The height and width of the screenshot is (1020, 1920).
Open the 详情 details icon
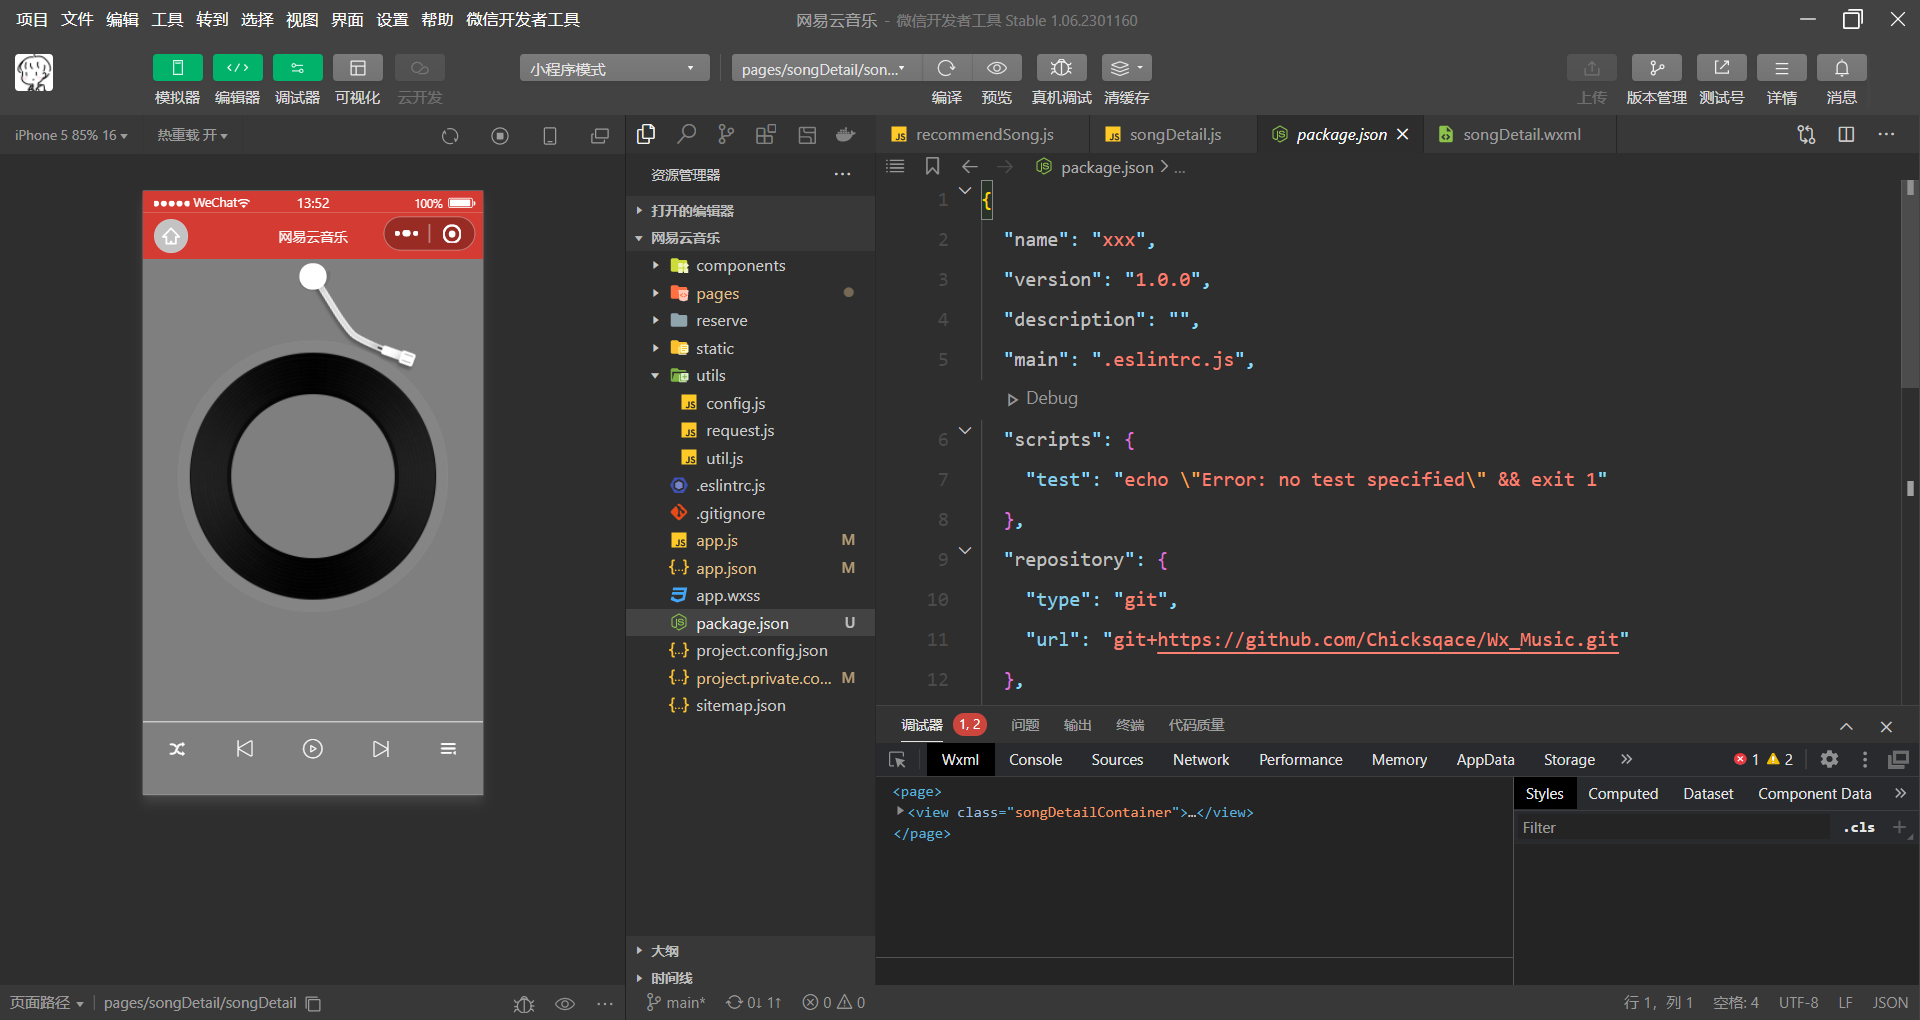(x=1781, y=68)
